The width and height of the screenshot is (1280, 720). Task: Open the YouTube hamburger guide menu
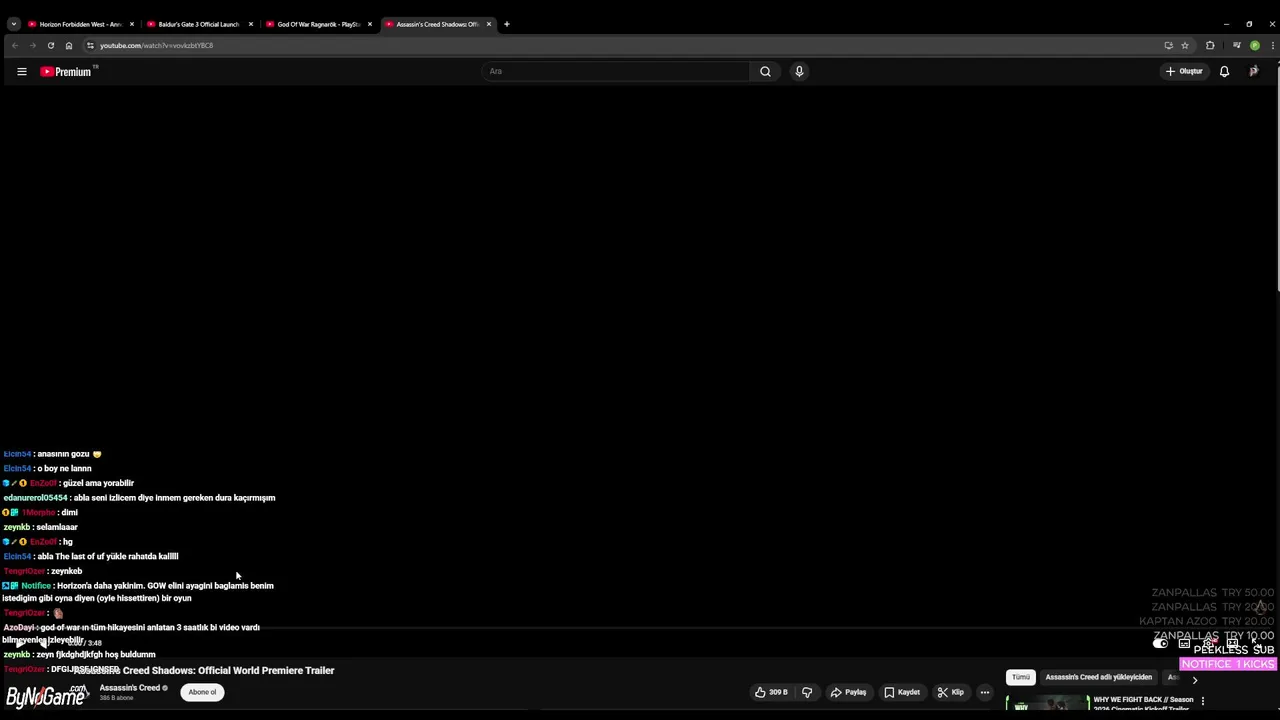pyautogui.click(x=21, y=71)
